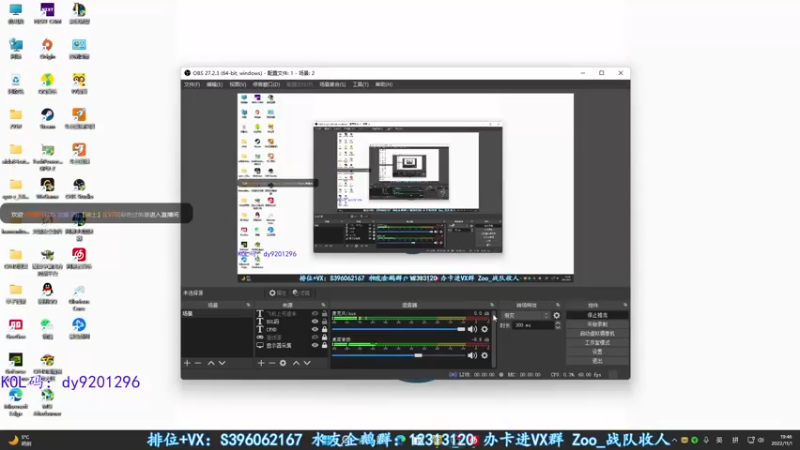Viewport: 800px width, 450px height.
Task: Move selected source up with chevron
Action: tap(296, 363)
